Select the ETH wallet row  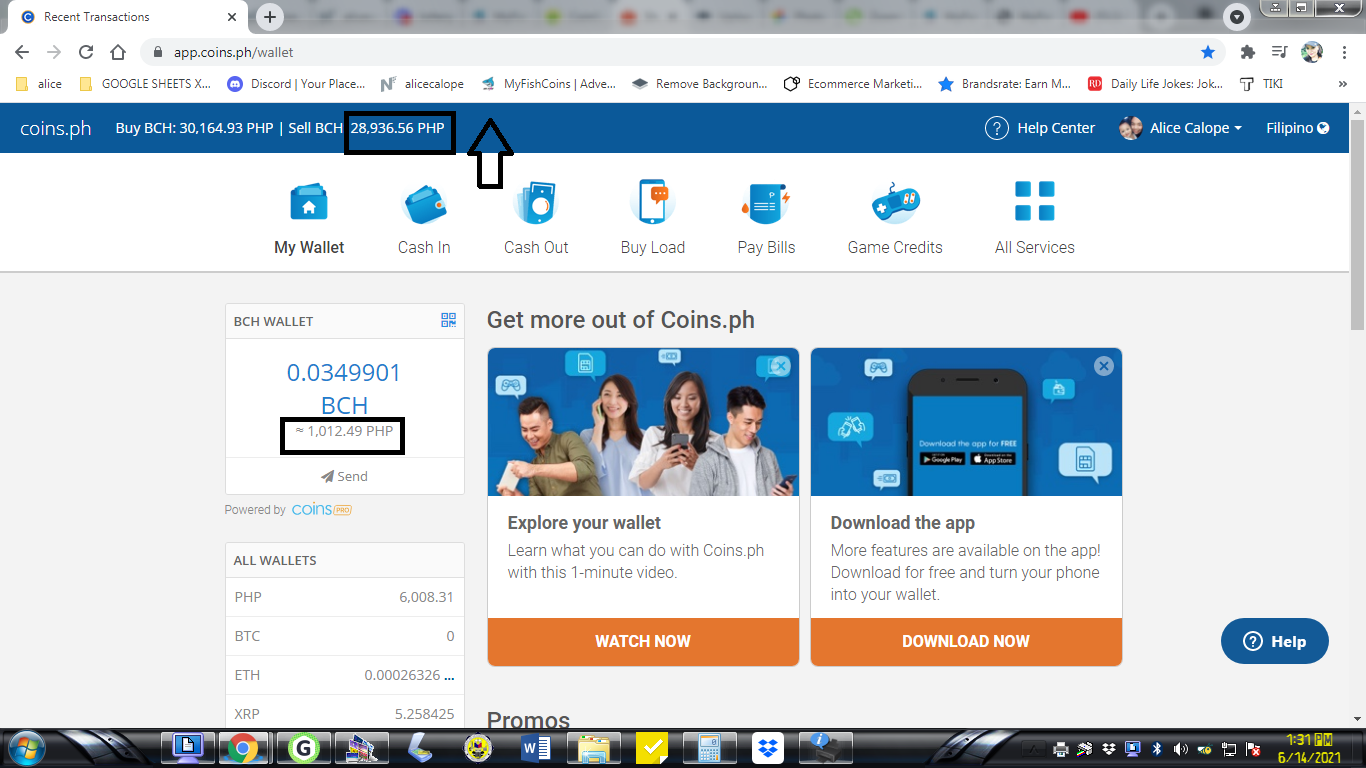tap(344, 675)
